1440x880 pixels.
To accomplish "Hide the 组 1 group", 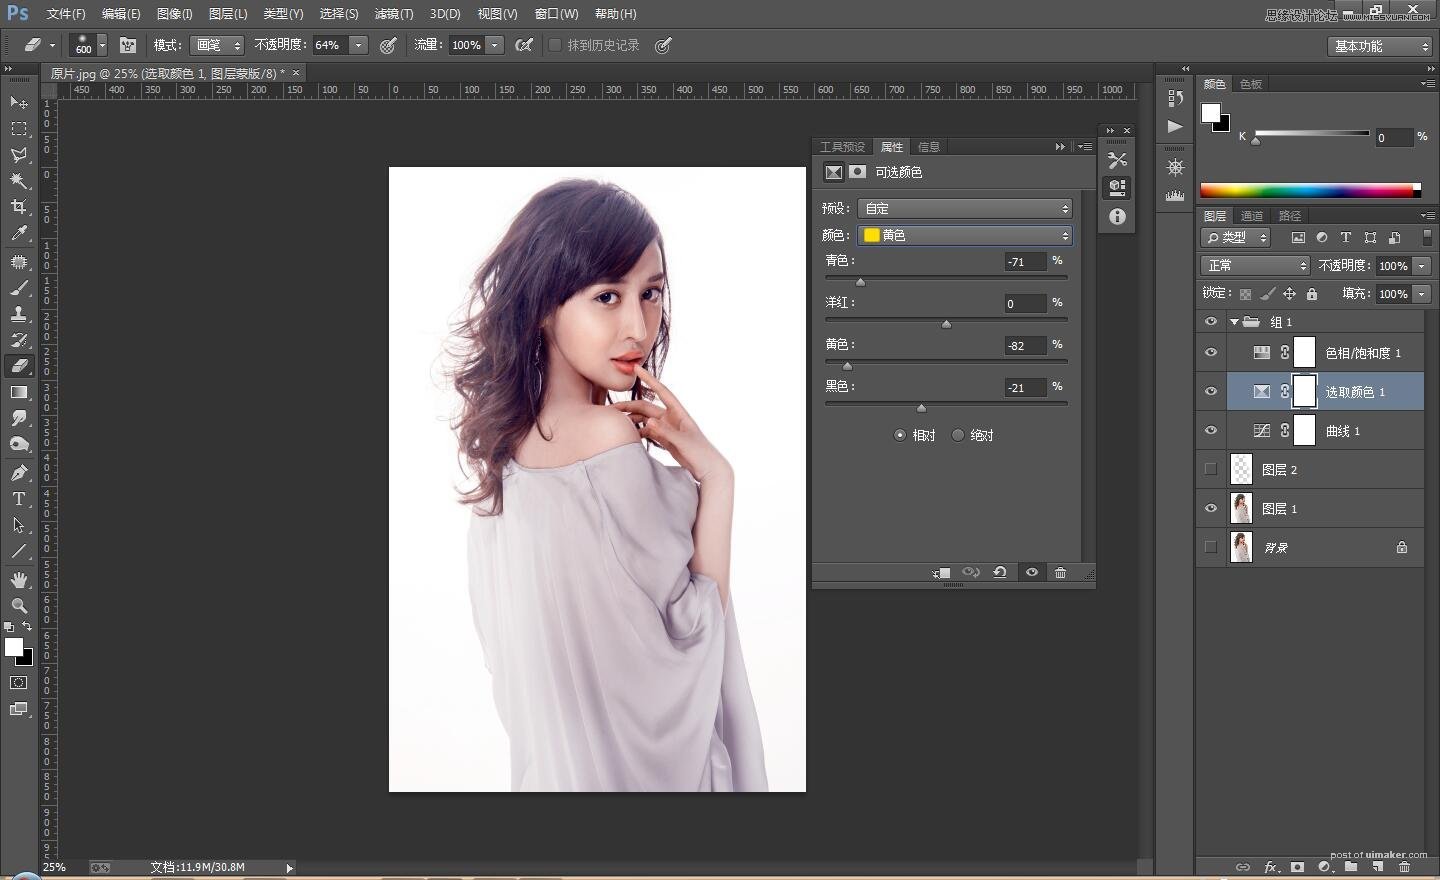I will tap(1211, 322).
